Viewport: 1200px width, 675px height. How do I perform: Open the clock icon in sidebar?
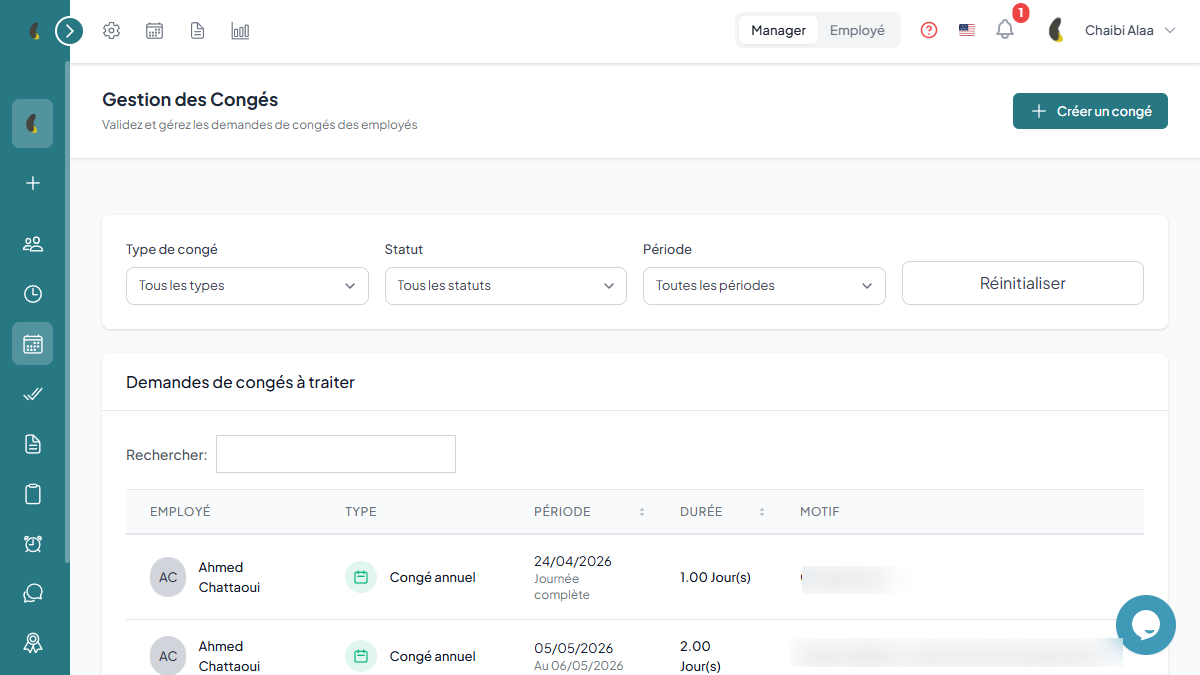click(x=33, y=294)
